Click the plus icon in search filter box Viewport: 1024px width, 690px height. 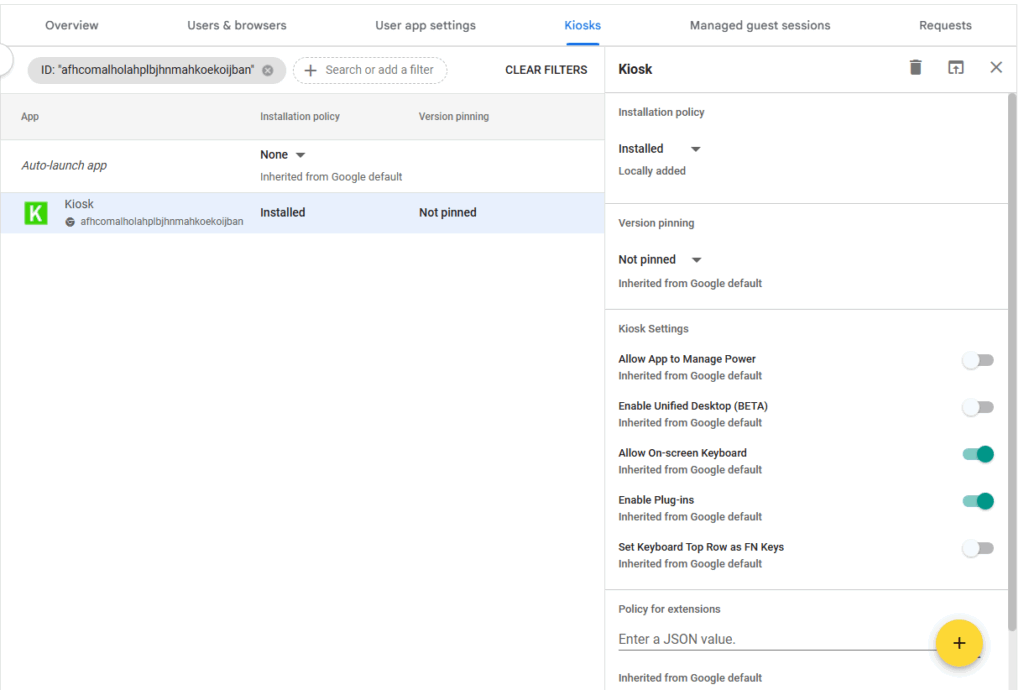pos(310,71)
